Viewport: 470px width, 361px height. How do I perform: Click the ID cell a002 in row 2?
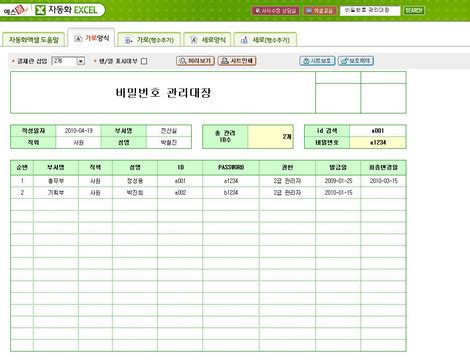pos(180,192)
